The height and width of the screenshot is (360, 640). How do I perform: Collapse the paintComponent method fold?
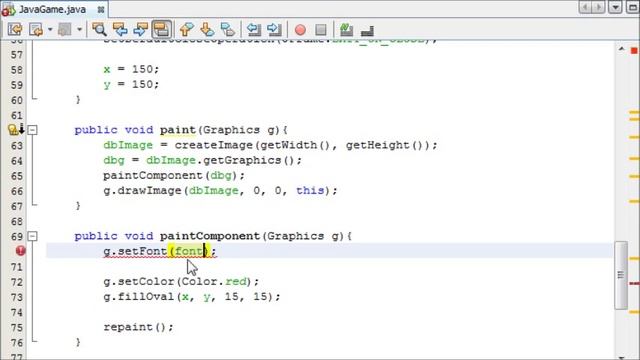[32, 236]
